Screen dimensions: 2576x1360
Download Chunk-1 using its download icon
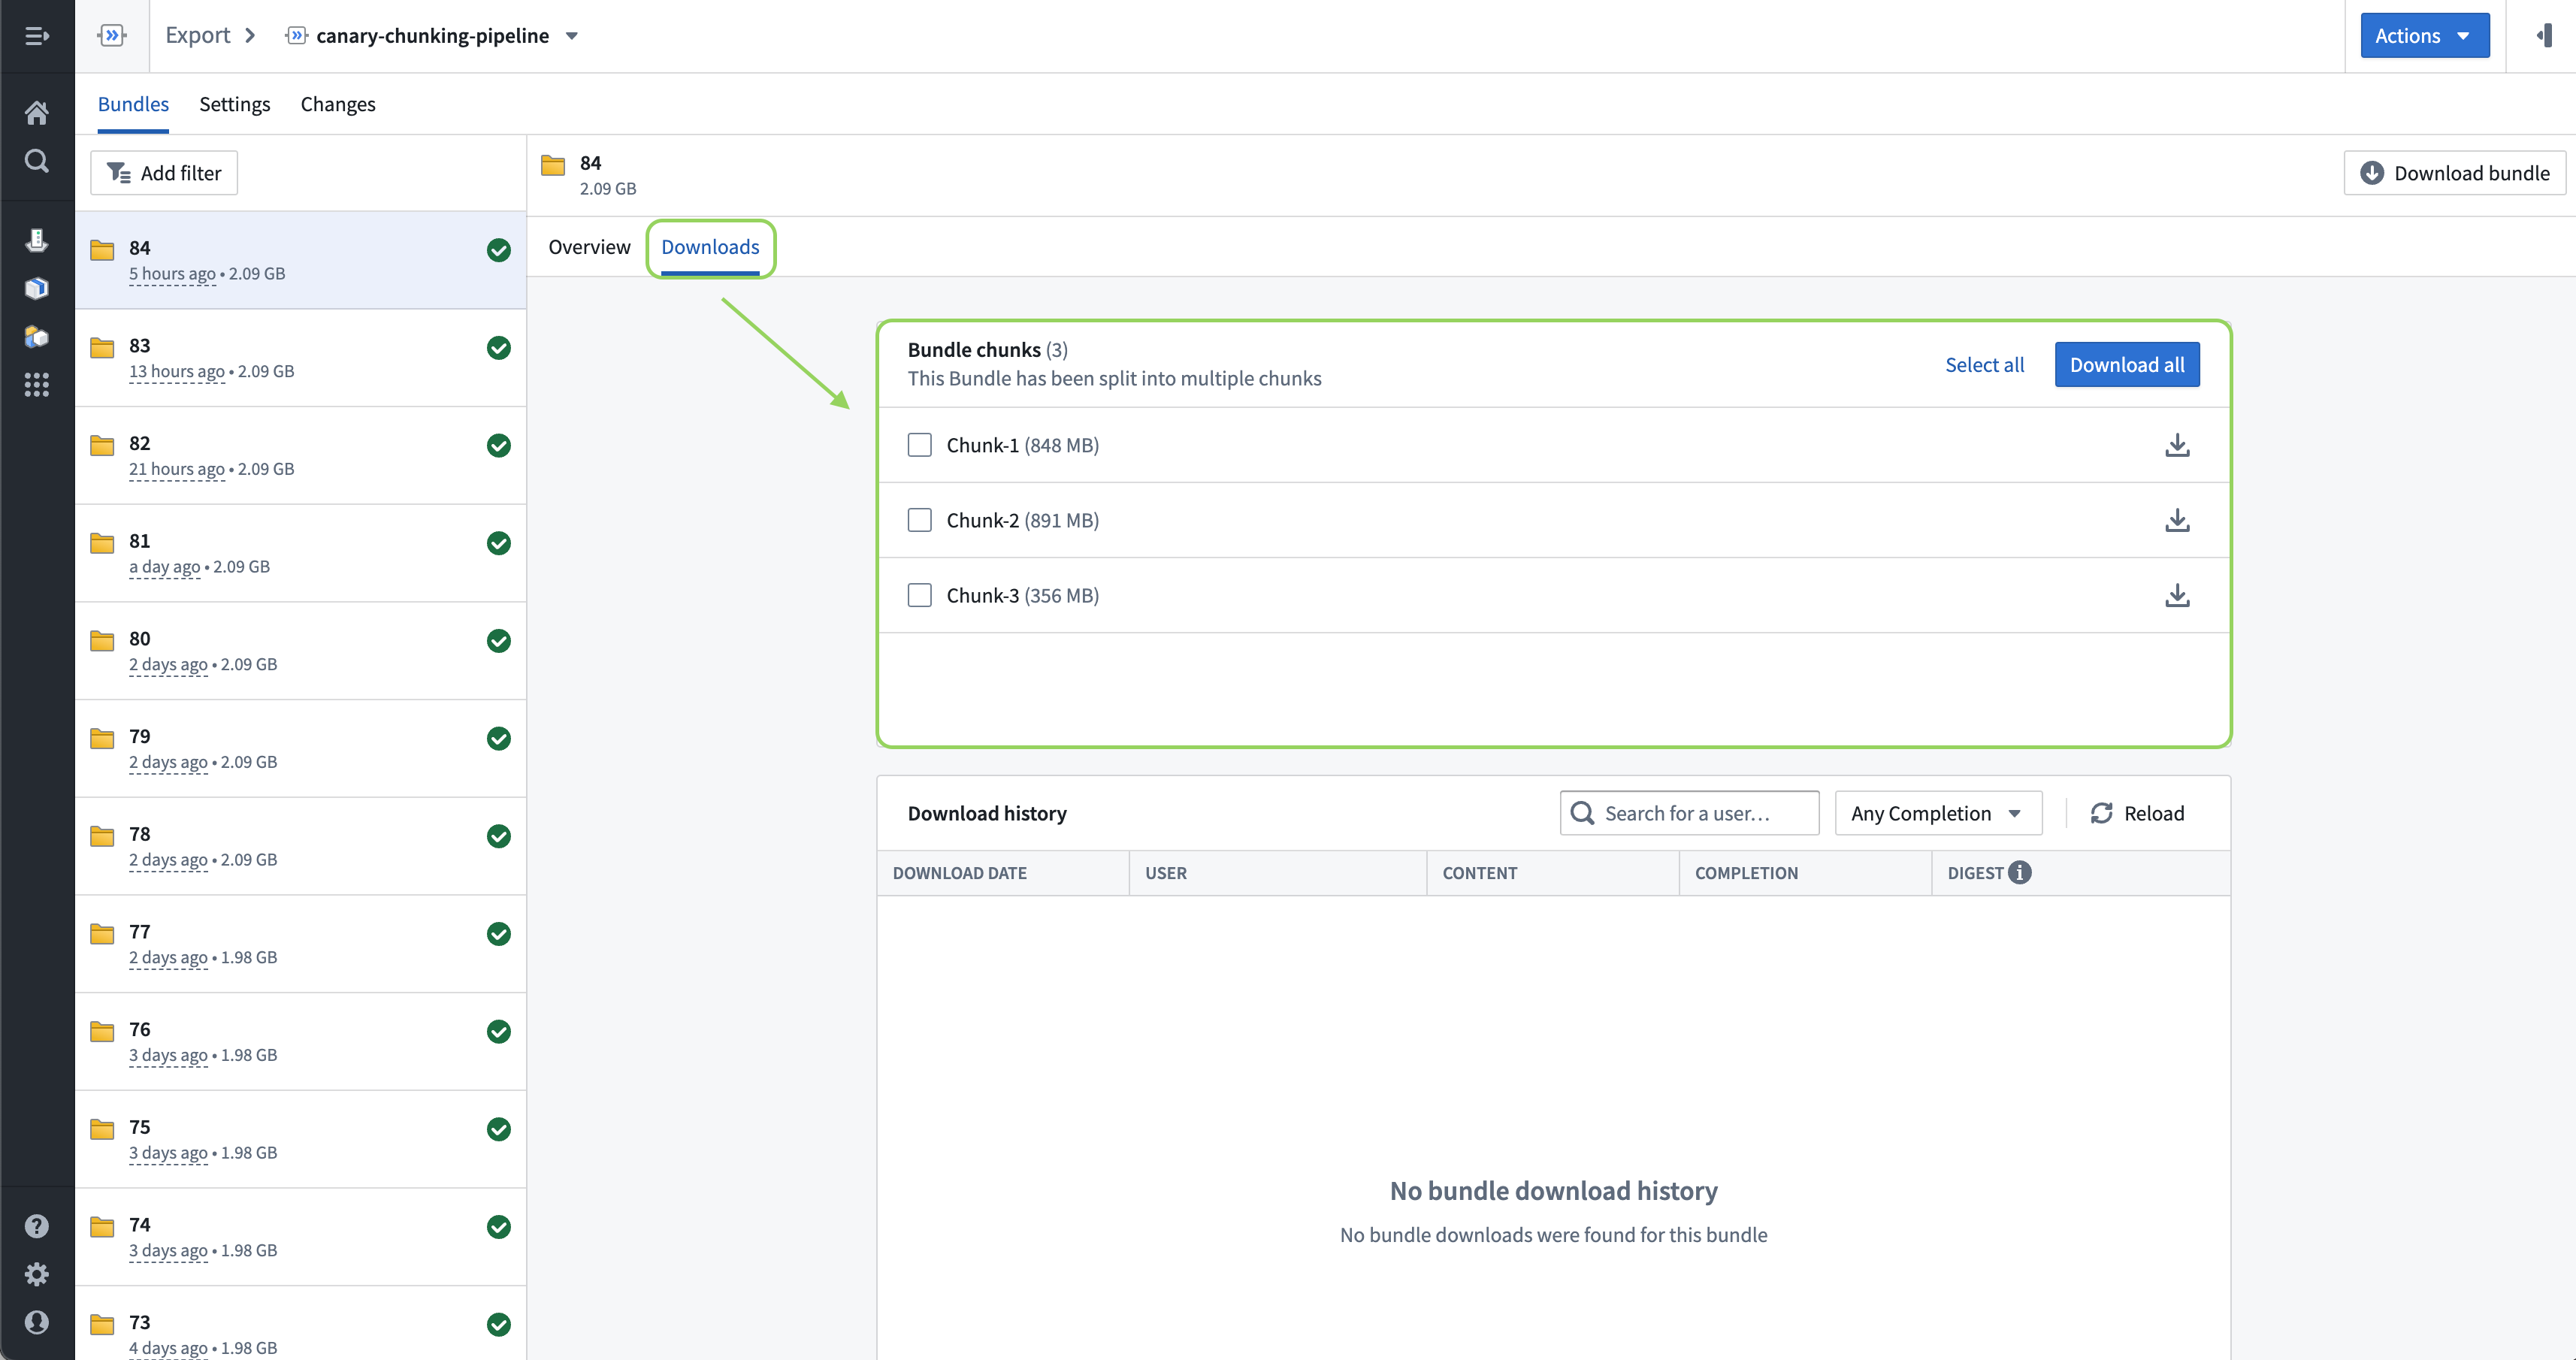coord(2177,445)
